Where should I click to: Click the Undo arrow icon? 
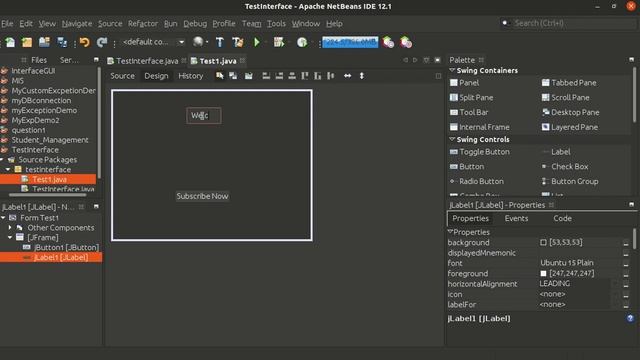tap(84, 42)
